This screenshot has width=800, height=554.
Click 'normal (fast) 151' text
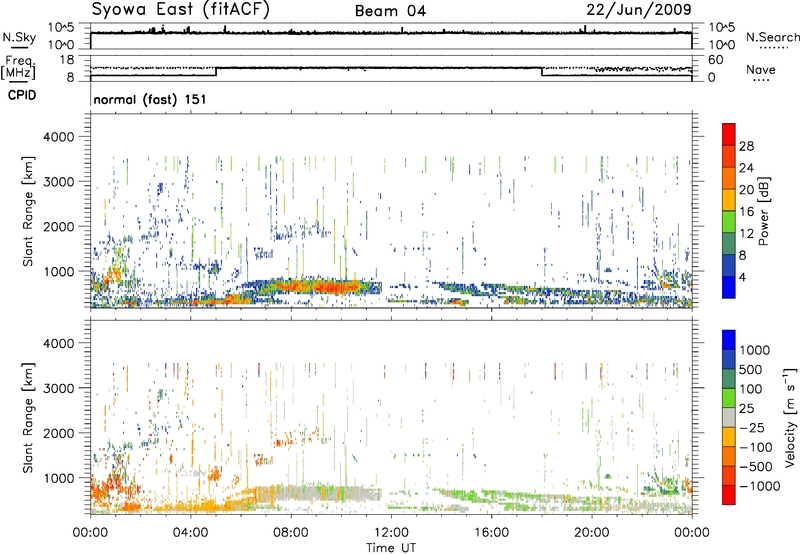150,99
